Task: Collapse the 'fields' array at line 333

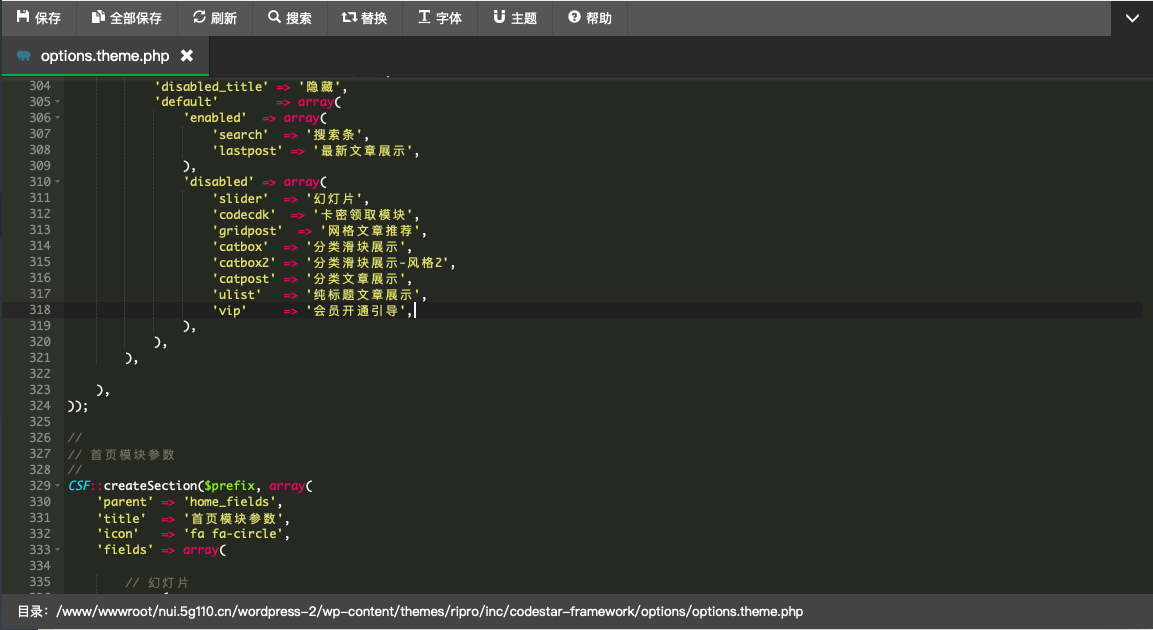Action: tap(58, 550)
